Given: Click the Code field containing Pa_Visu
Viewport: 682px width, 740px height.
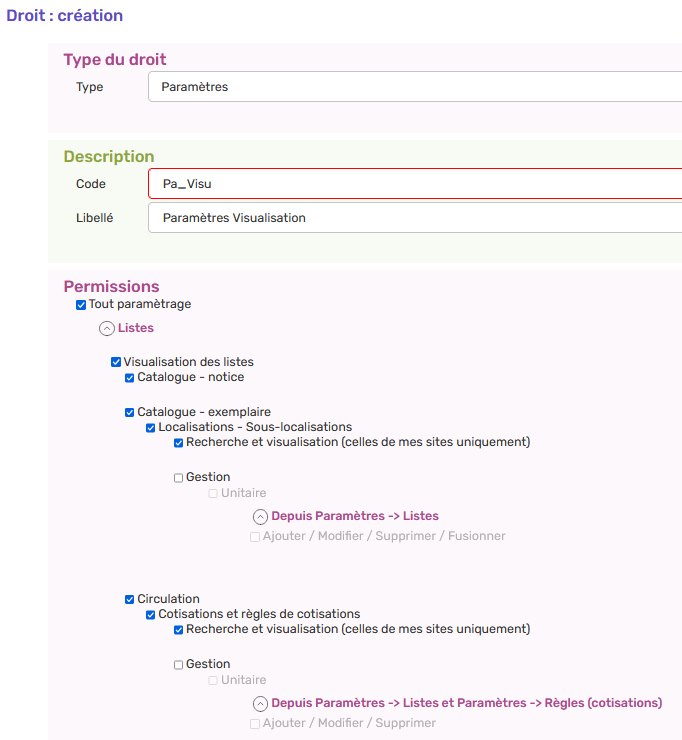Looking at the screenshot, I should pos(415,184).
